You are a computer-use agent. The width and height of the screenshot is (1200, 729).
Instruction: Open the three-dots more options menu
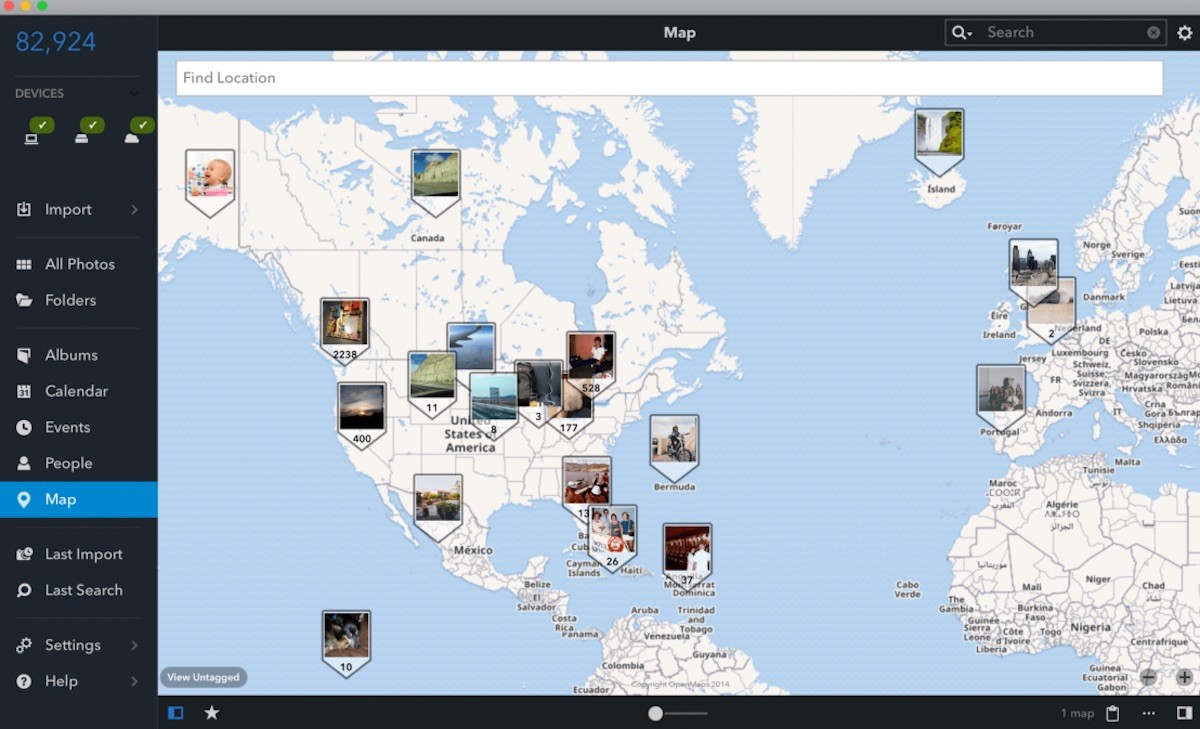pyautogui.click(x=1148, y=713)
